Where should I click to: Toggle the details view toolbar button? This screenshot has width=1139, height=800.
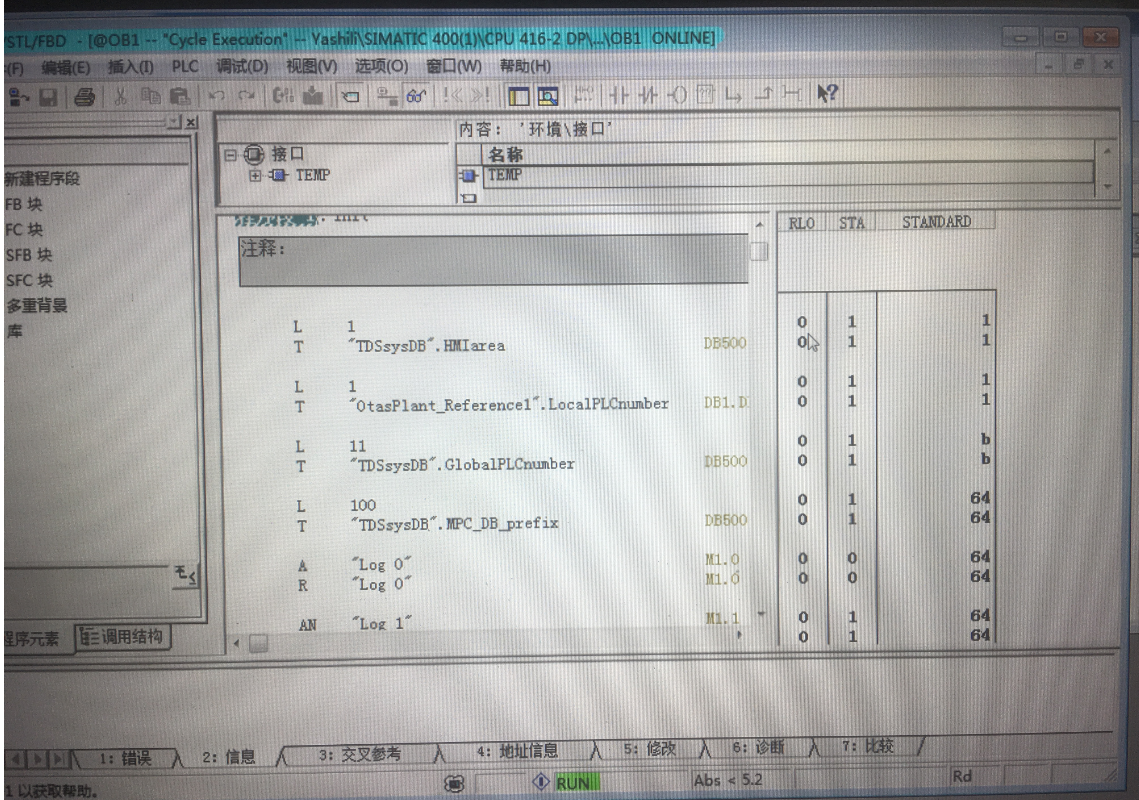point(549,97)
